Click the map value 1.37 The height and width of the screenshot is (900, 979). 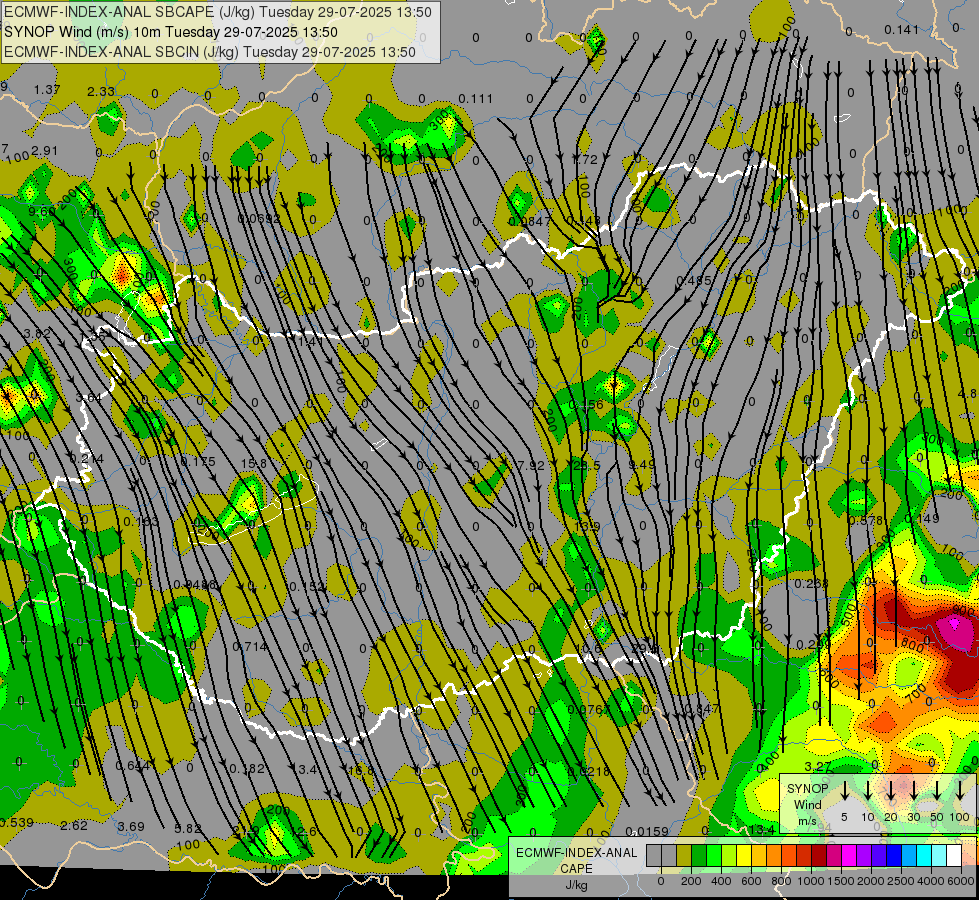click(x=47, y=90)
